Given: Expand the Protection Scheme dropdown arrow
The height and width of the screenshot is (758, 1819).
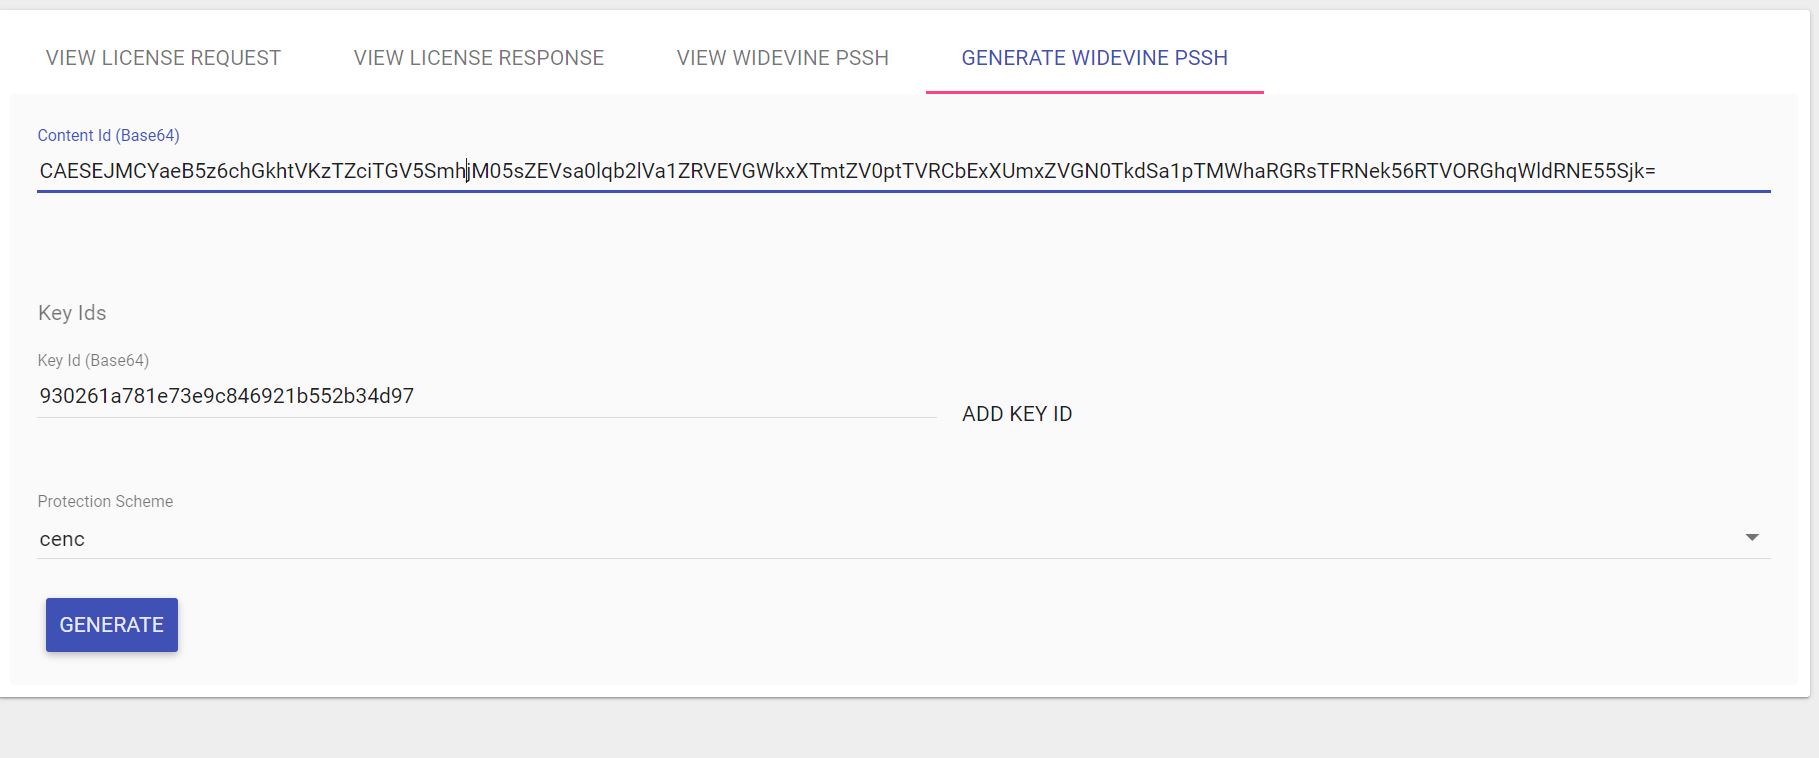Looking at the screenshot, I should point(1751,538).
